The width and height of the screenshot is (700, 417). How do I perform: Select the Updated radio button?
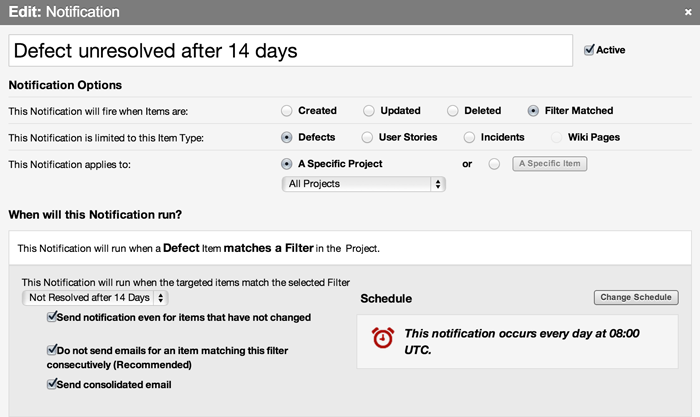coord(369,111)
